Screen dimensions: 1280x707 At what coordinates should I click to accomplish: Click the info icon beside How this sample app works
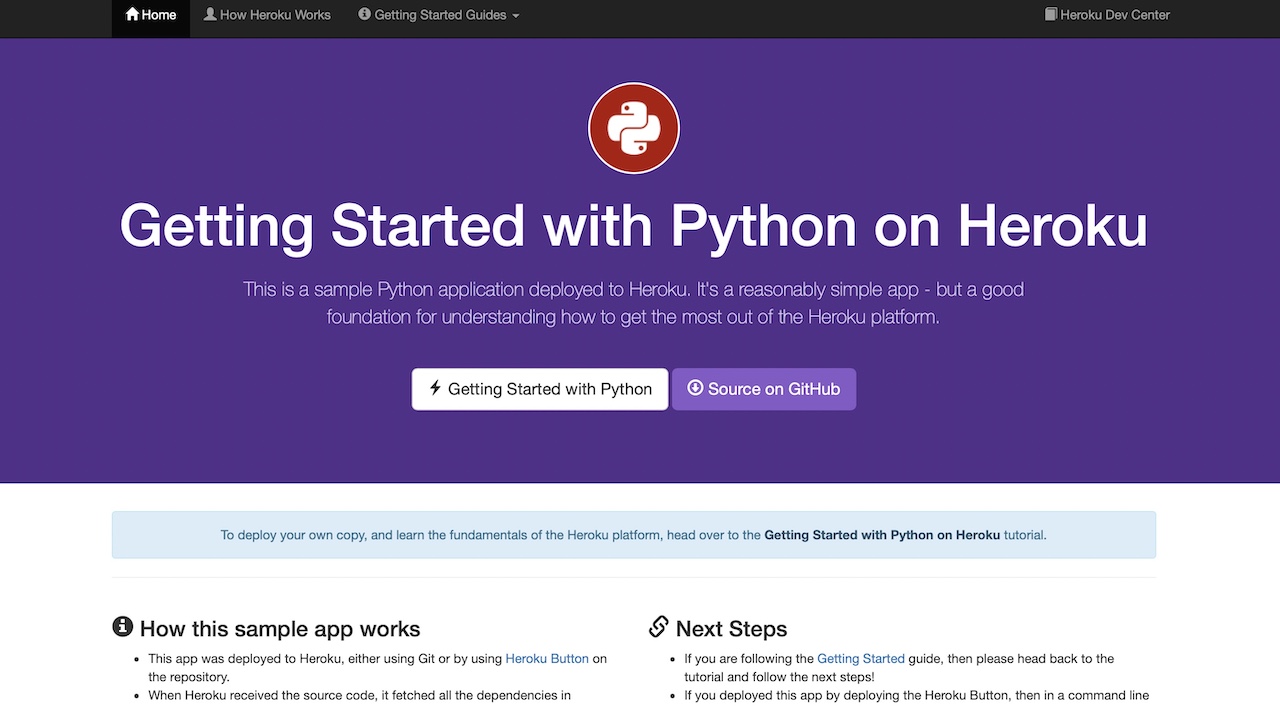(123, 626)
